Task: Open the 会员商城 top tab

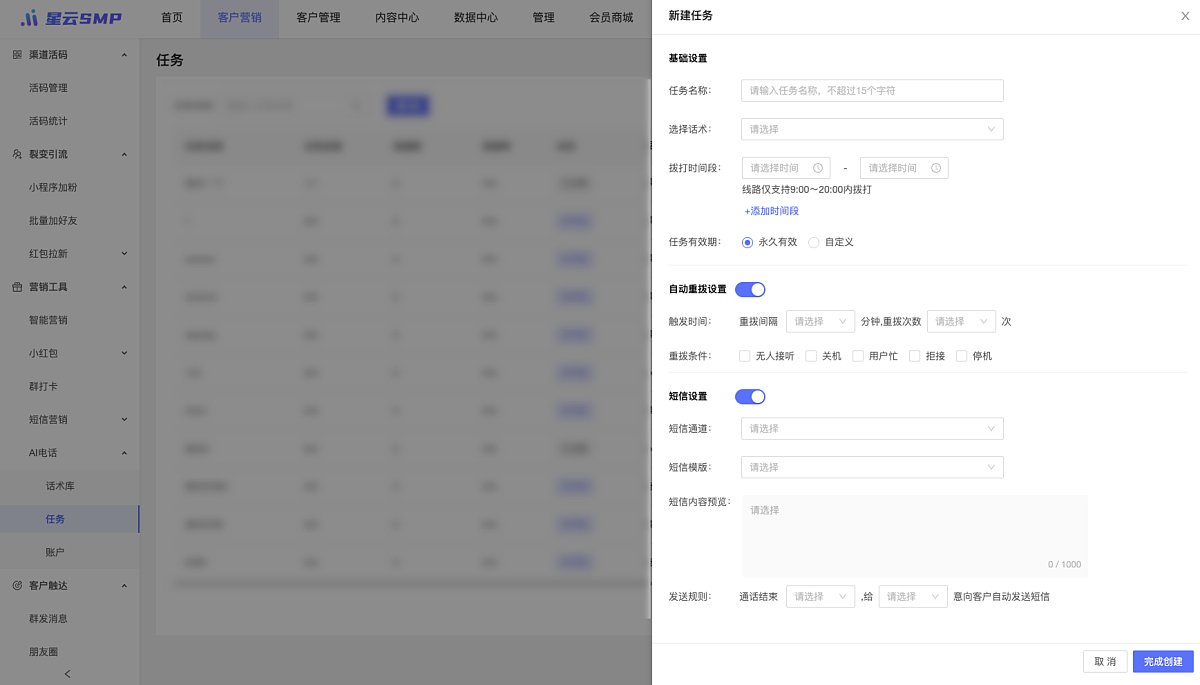Action: coord(611,18)
